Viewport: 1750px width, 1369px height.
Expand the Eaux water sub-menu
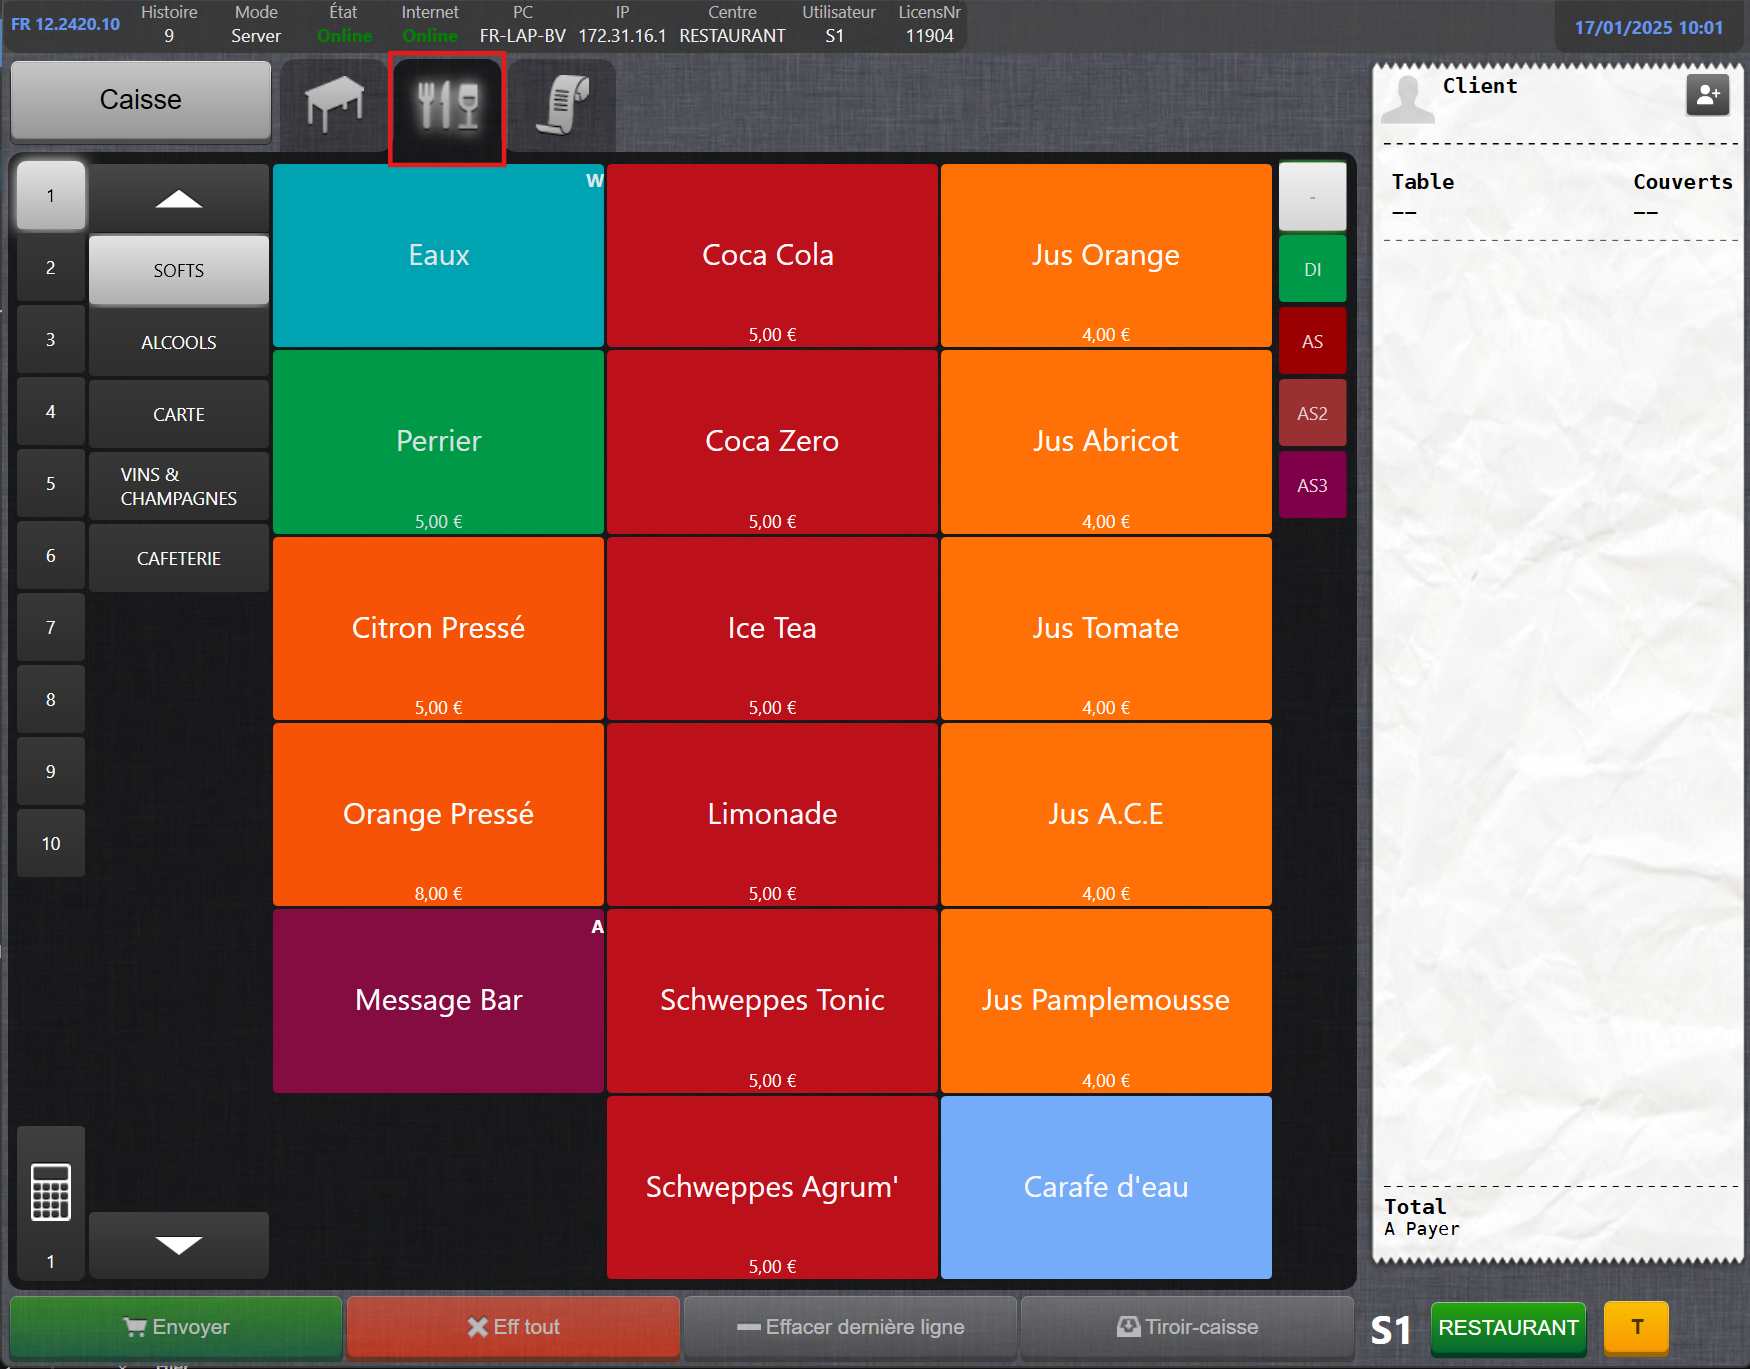click(438, 256)
